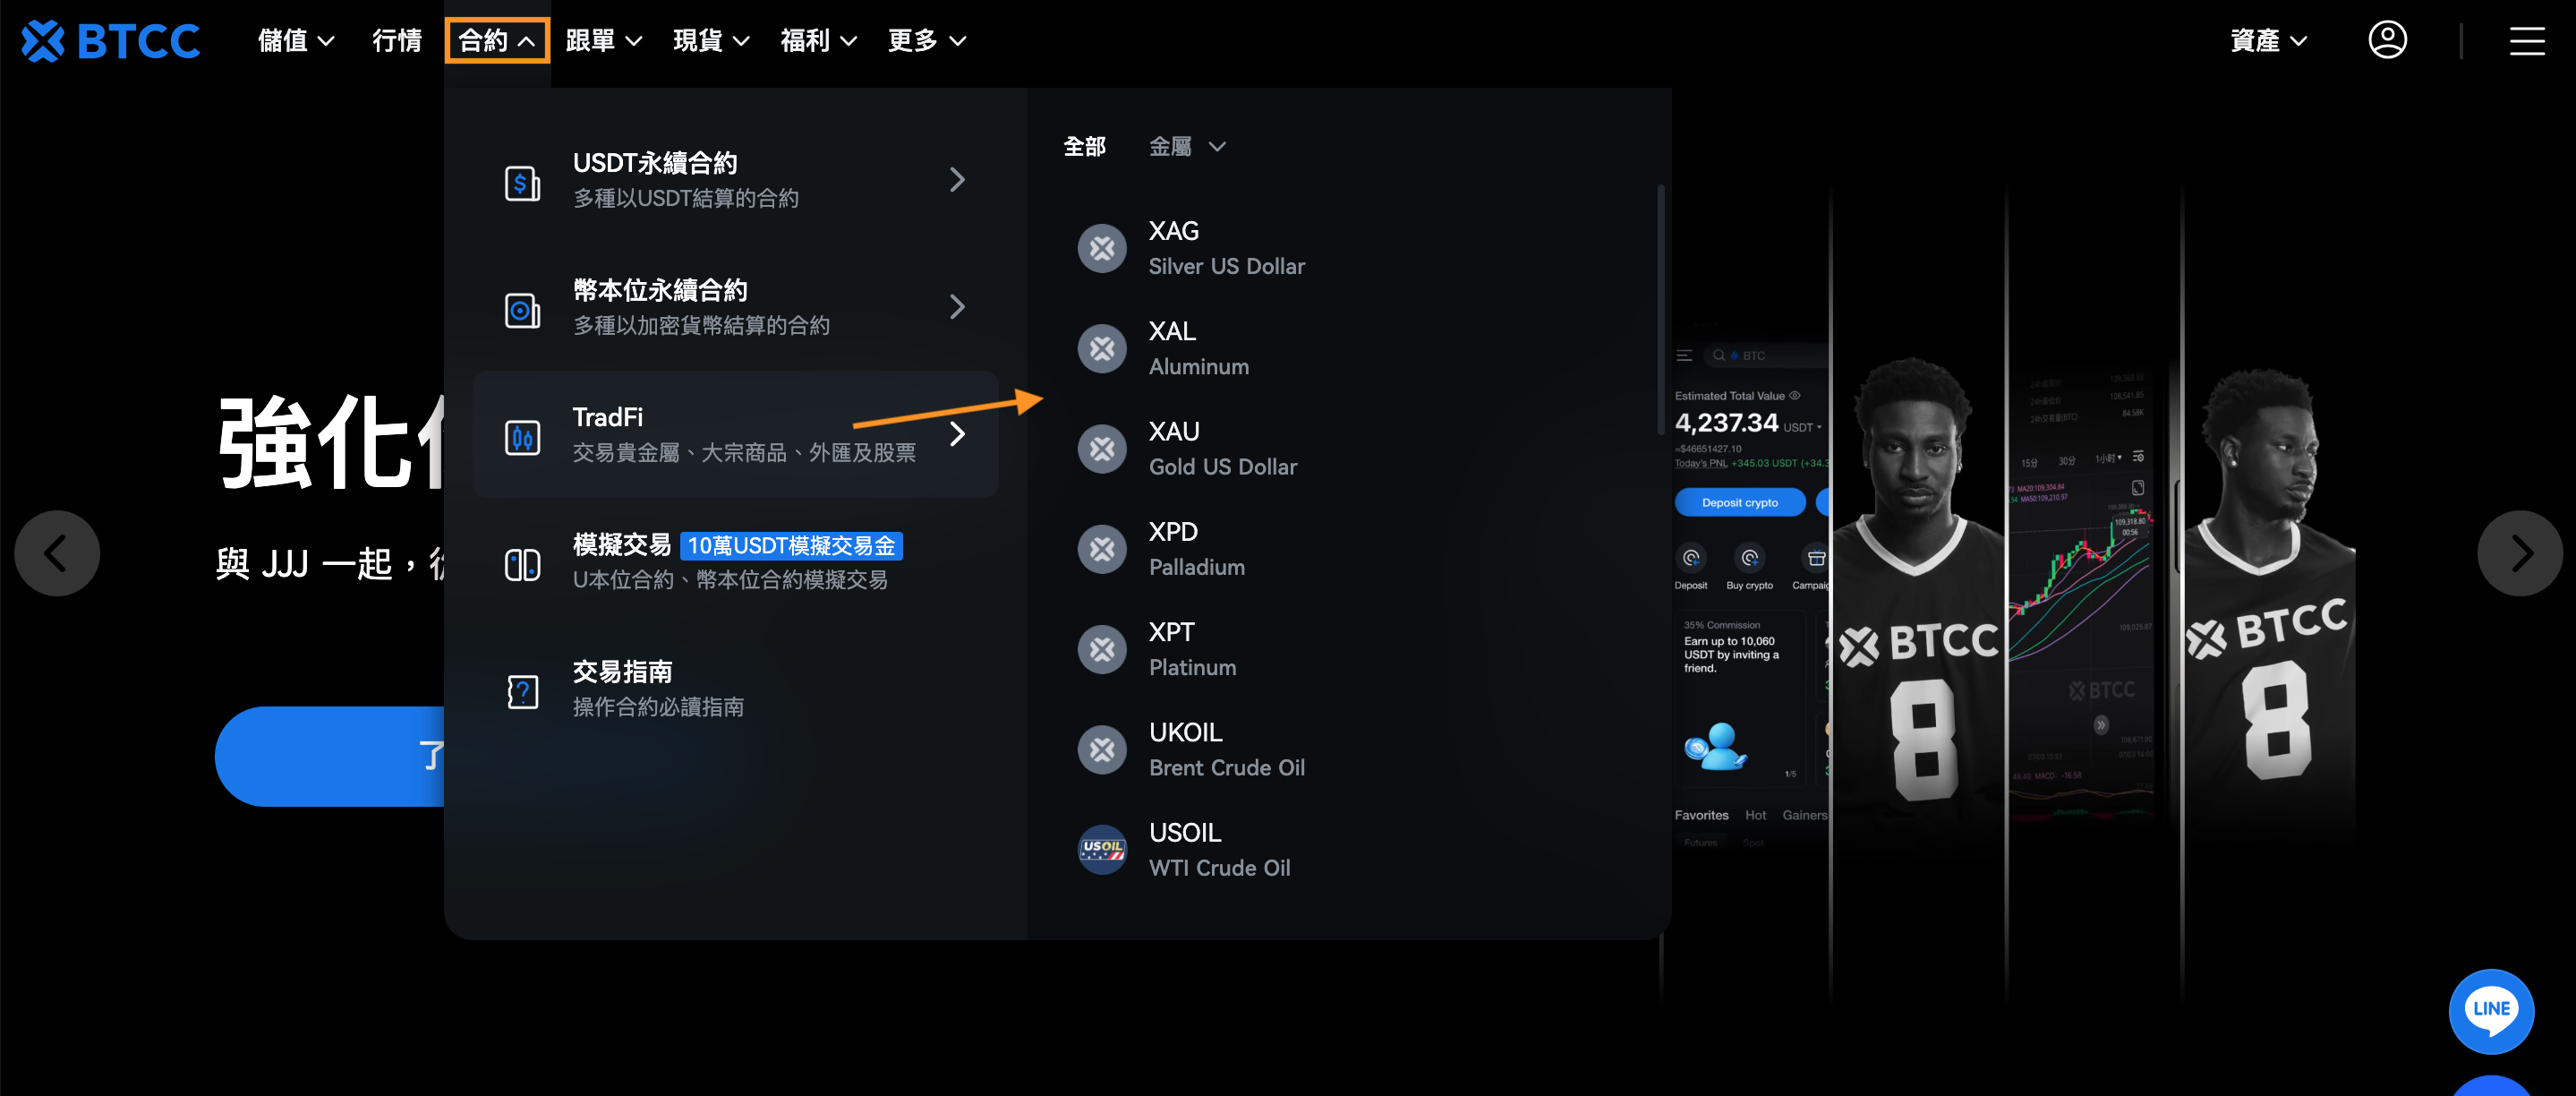Open 交易指南 trading guide entry
Image resolution: width=2576 pixels, height=1096 pixels.
click(x=735, y=689)
